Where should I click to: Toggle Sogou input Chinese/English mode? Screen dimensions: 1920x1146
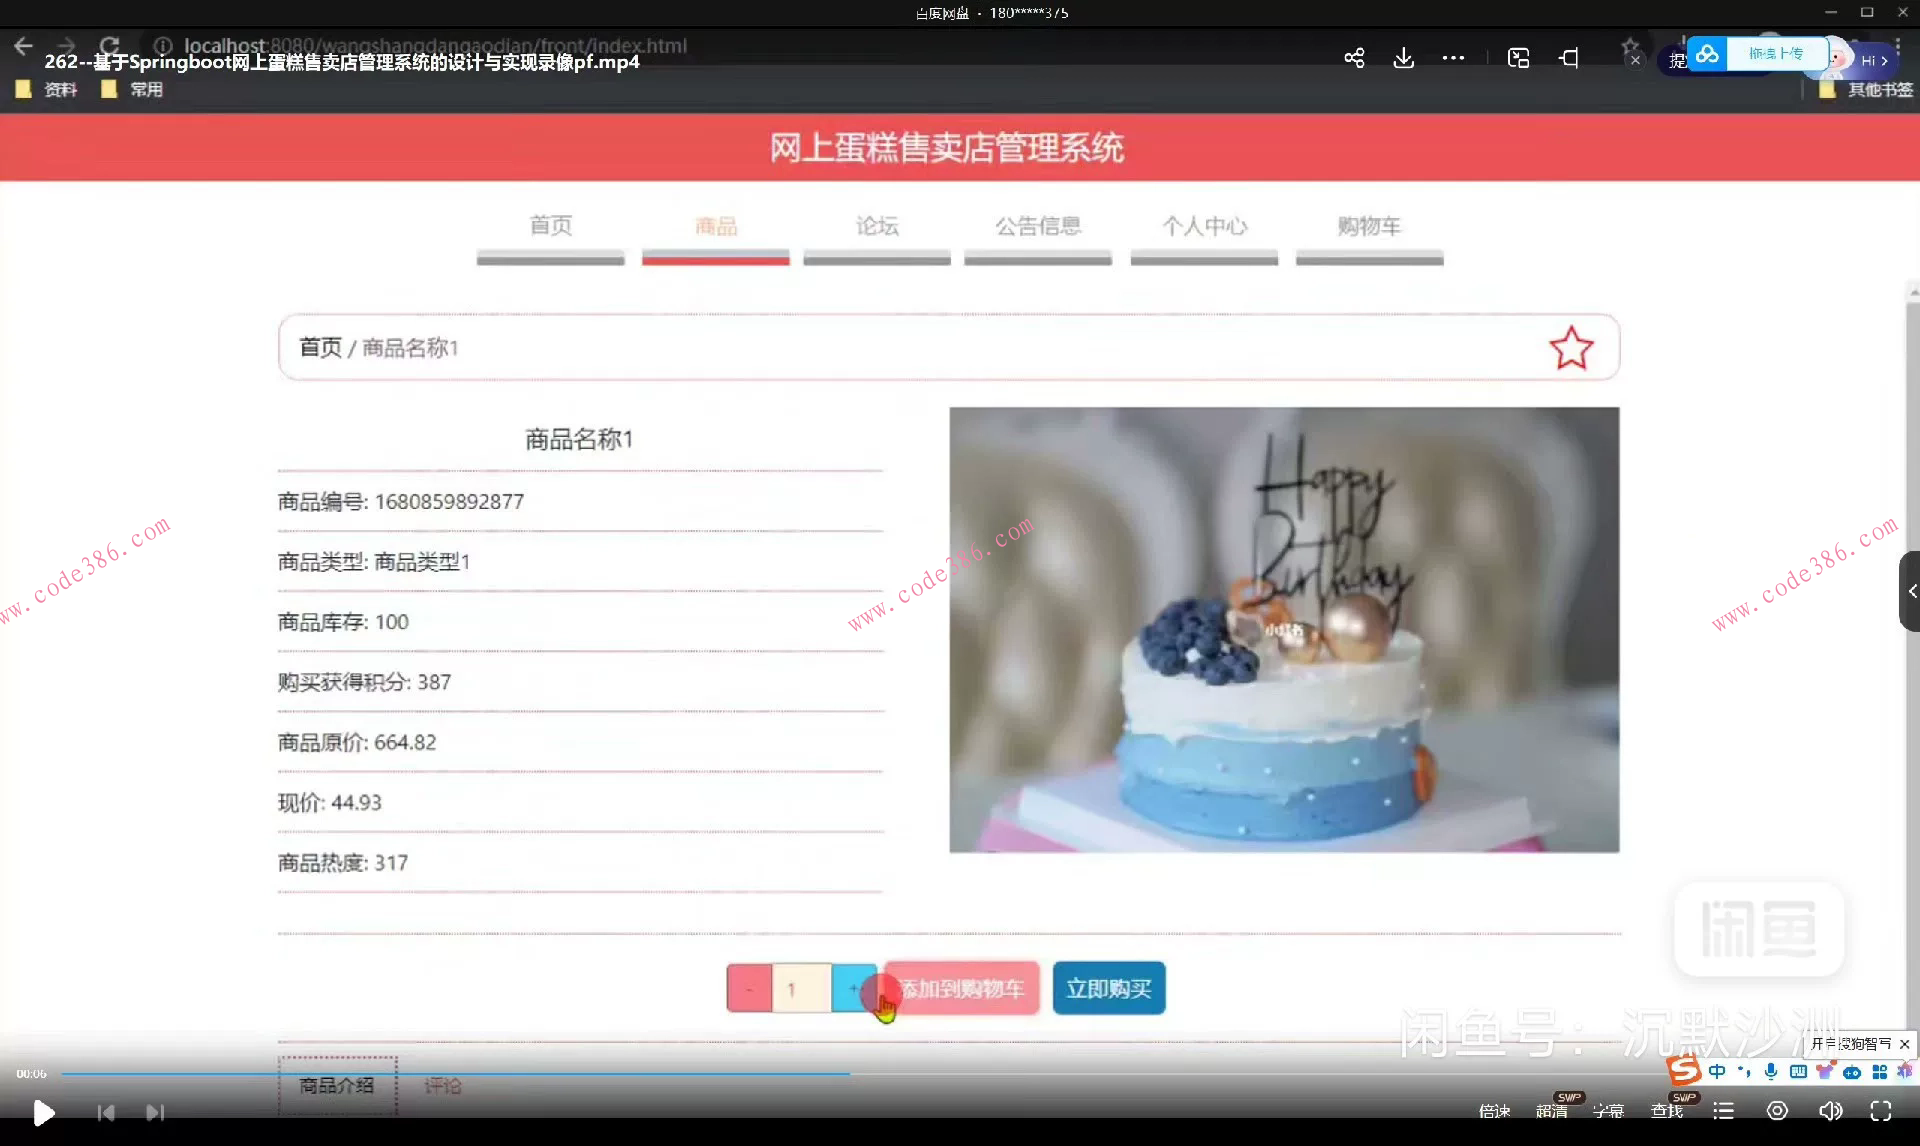[x=1717, y=1072]
